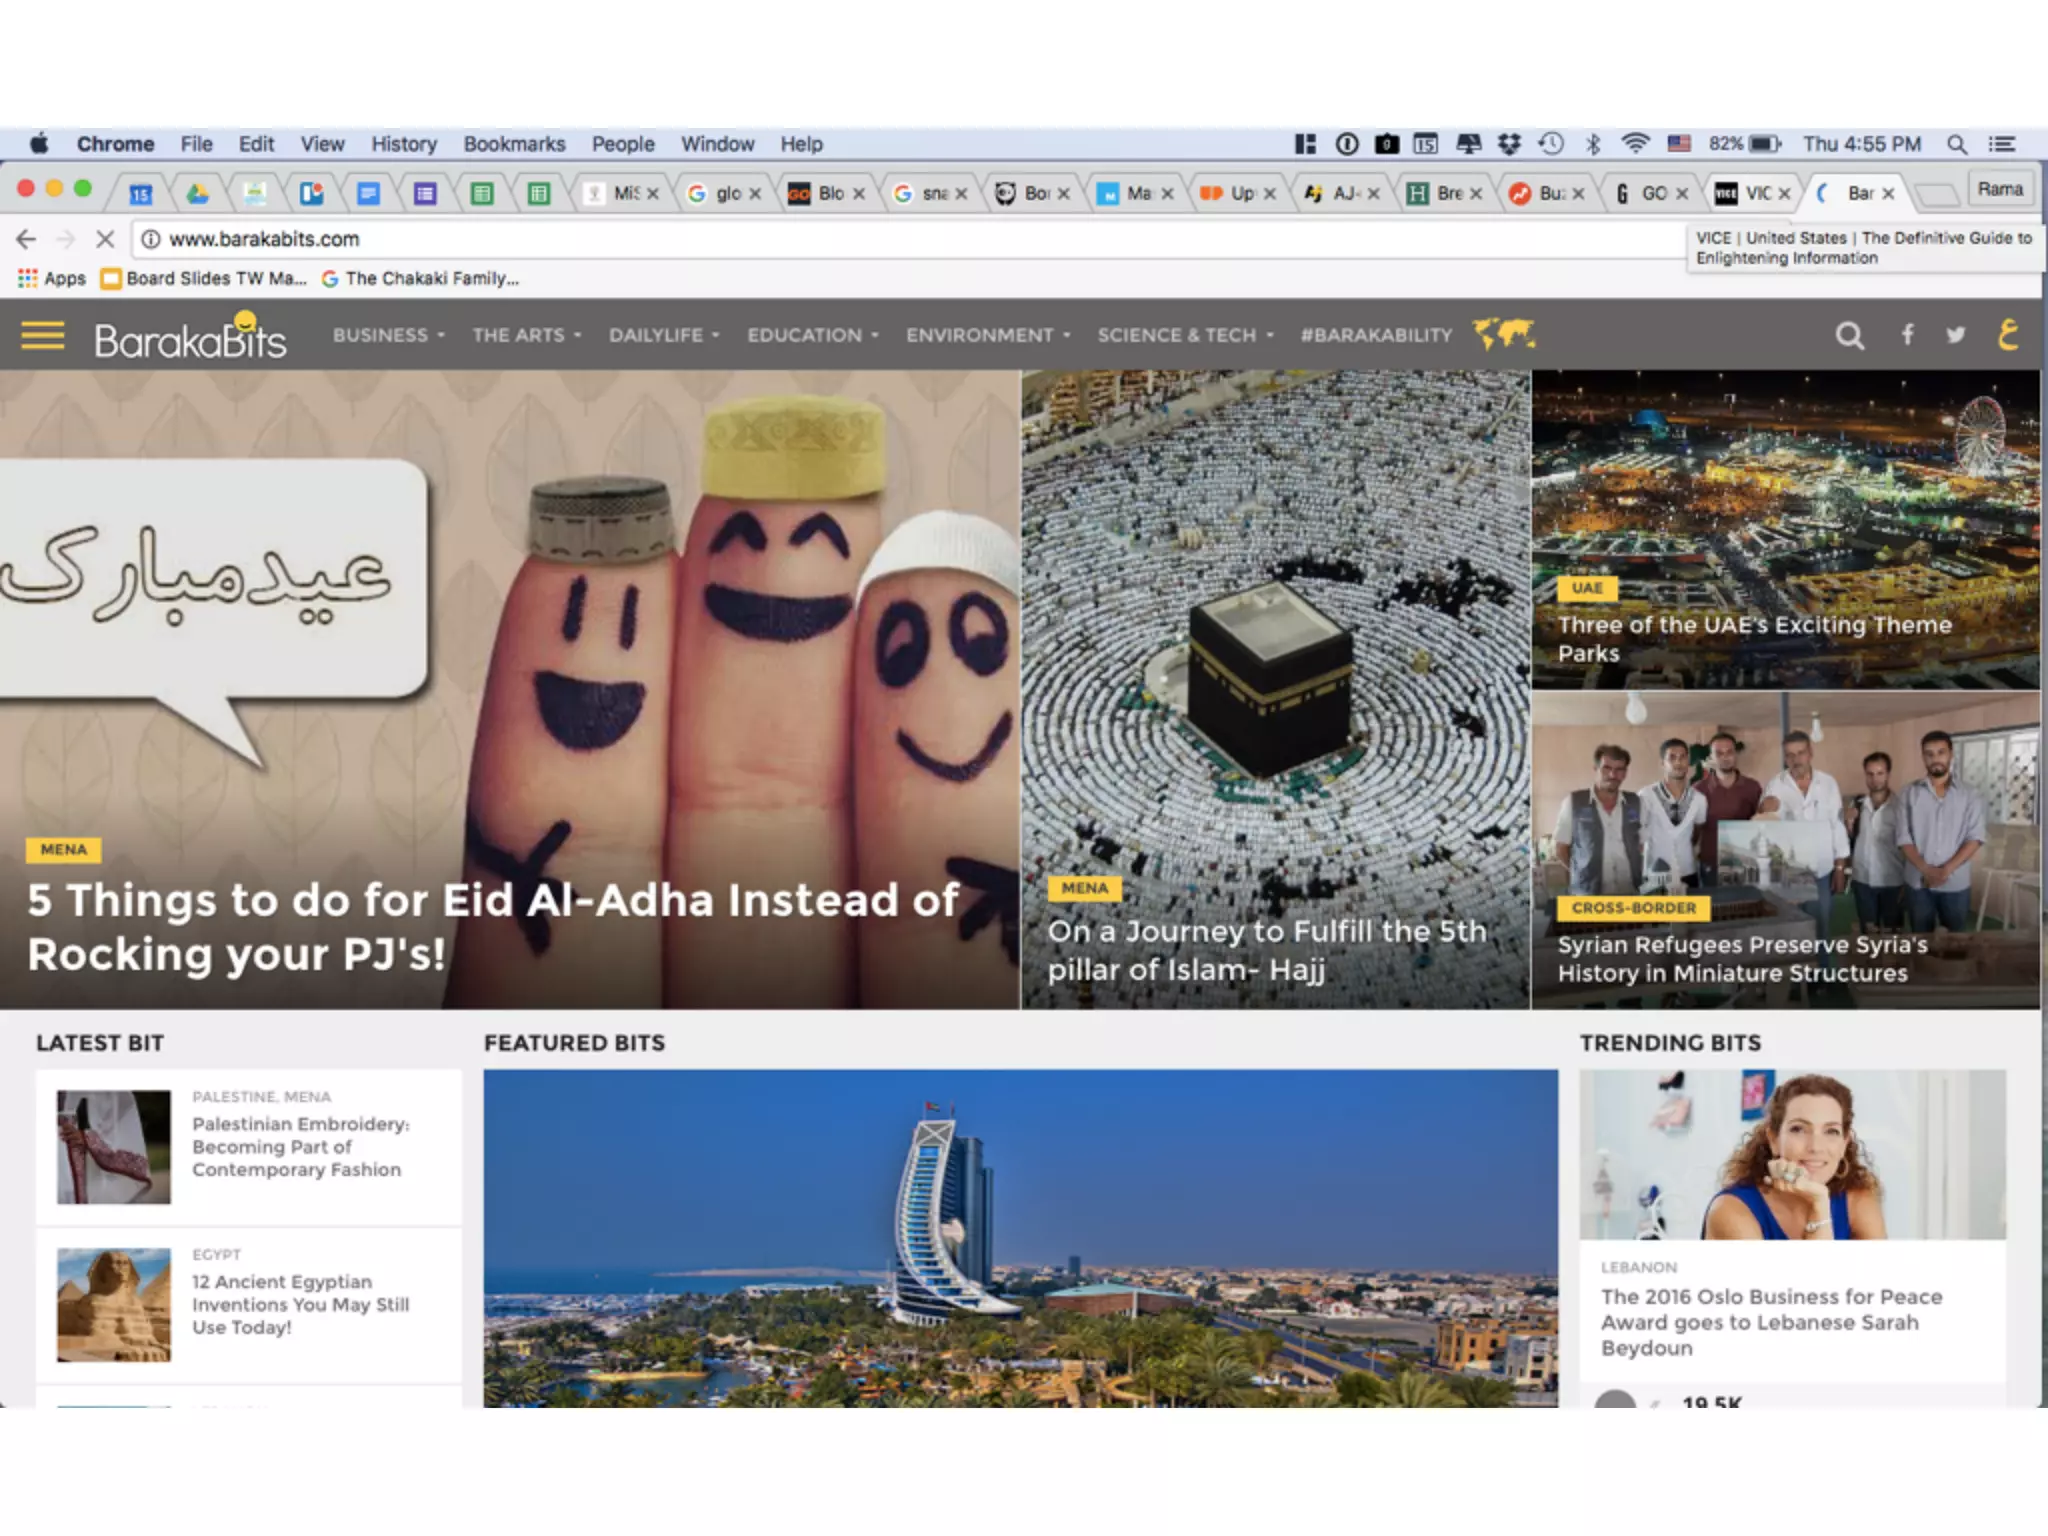2048x1536 pixels.
Task: Open the #BARAKABILITY link
Action: click(1375, 336)
